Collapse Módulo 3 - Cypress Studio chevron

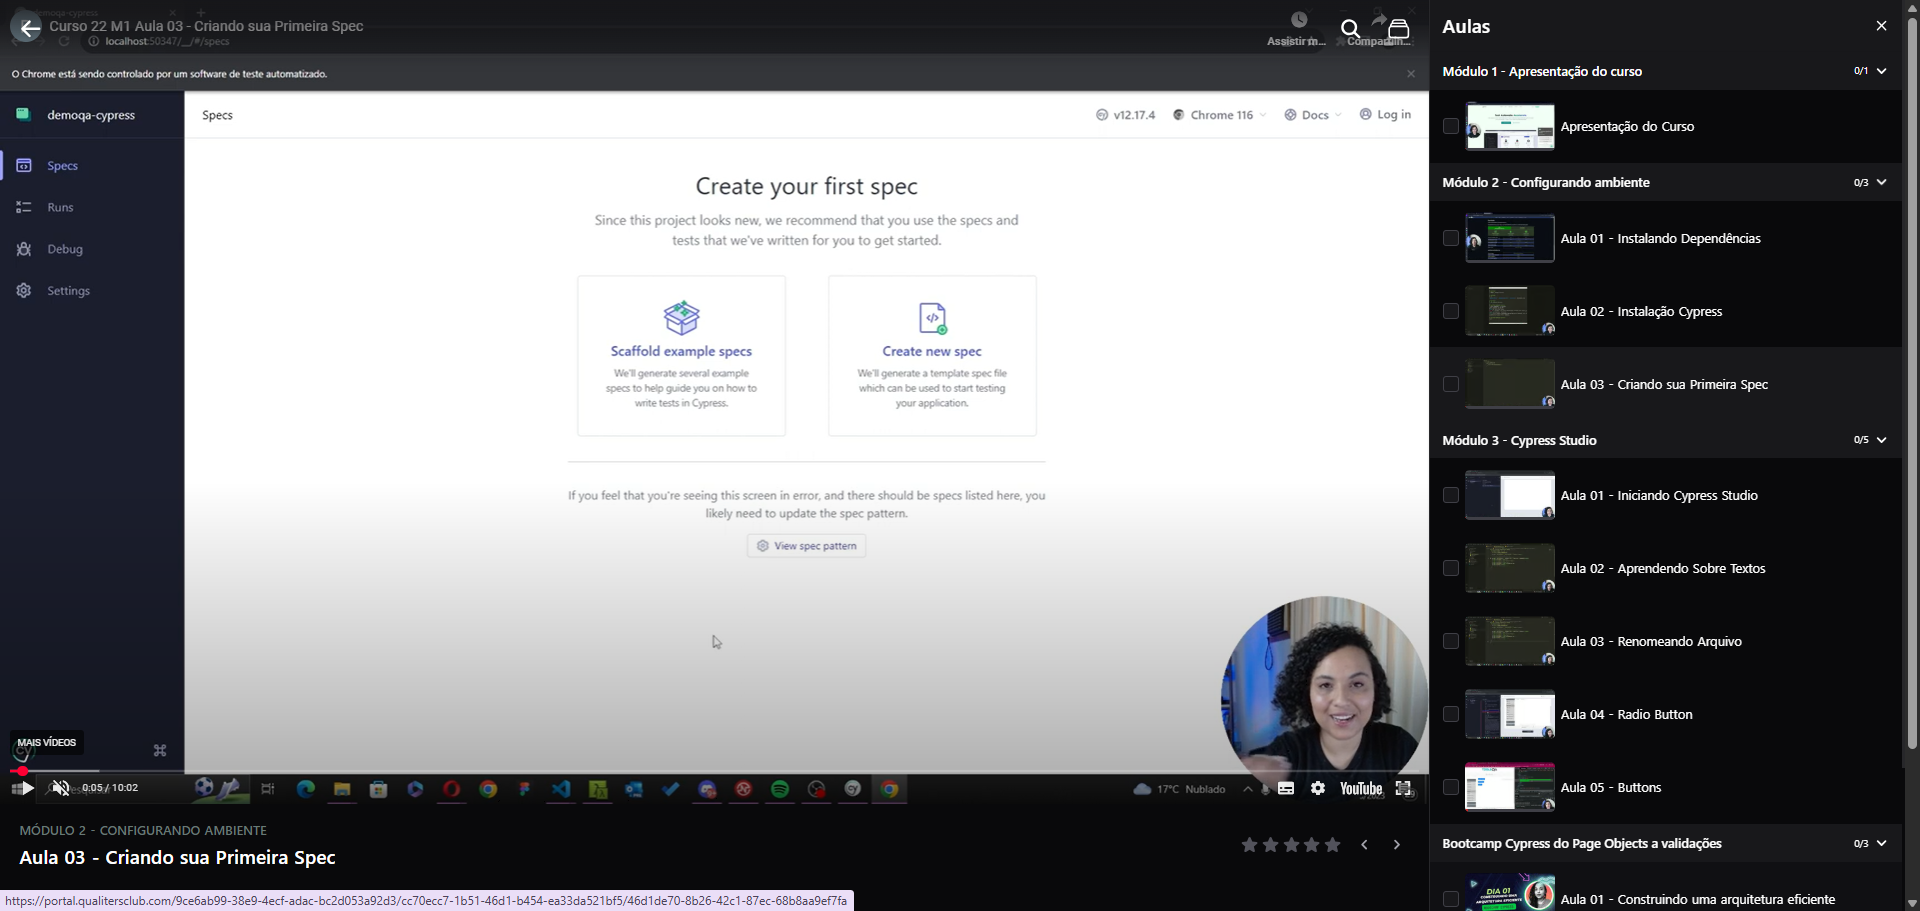[1881, 440]
